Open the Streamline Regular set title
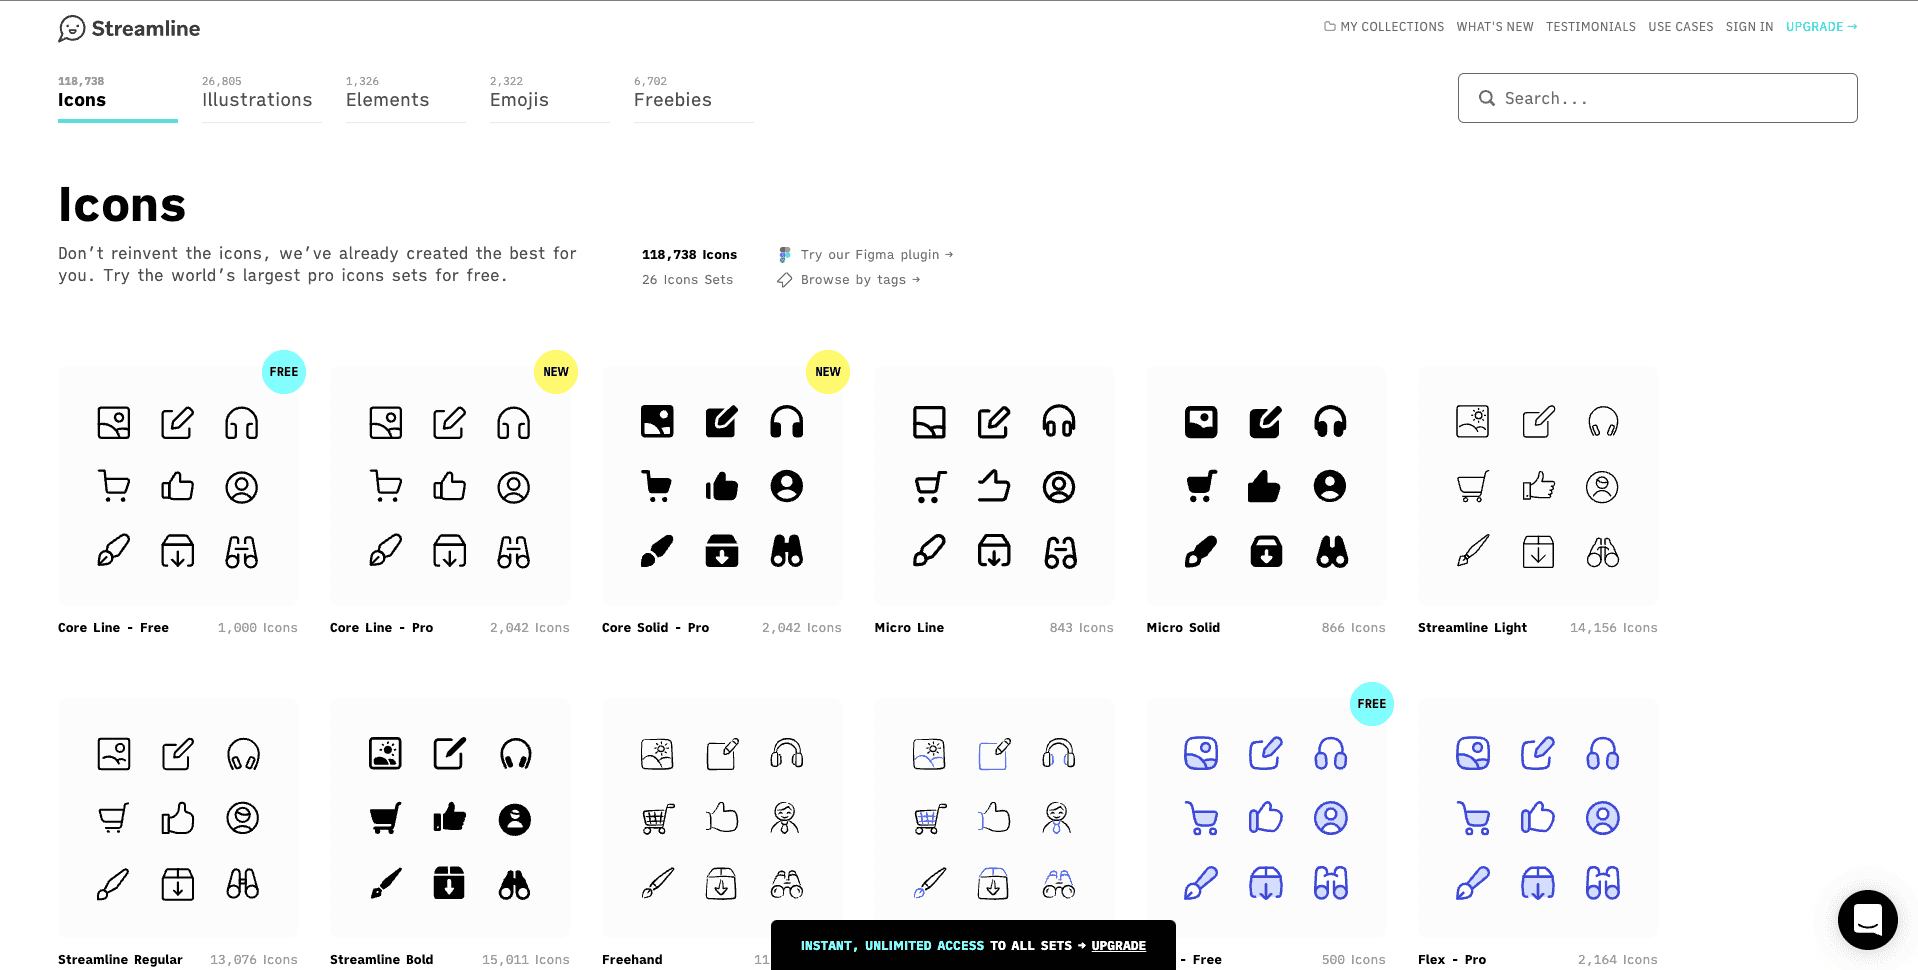Viewport: 1918px width, 970px height. (x=120, y=960)
